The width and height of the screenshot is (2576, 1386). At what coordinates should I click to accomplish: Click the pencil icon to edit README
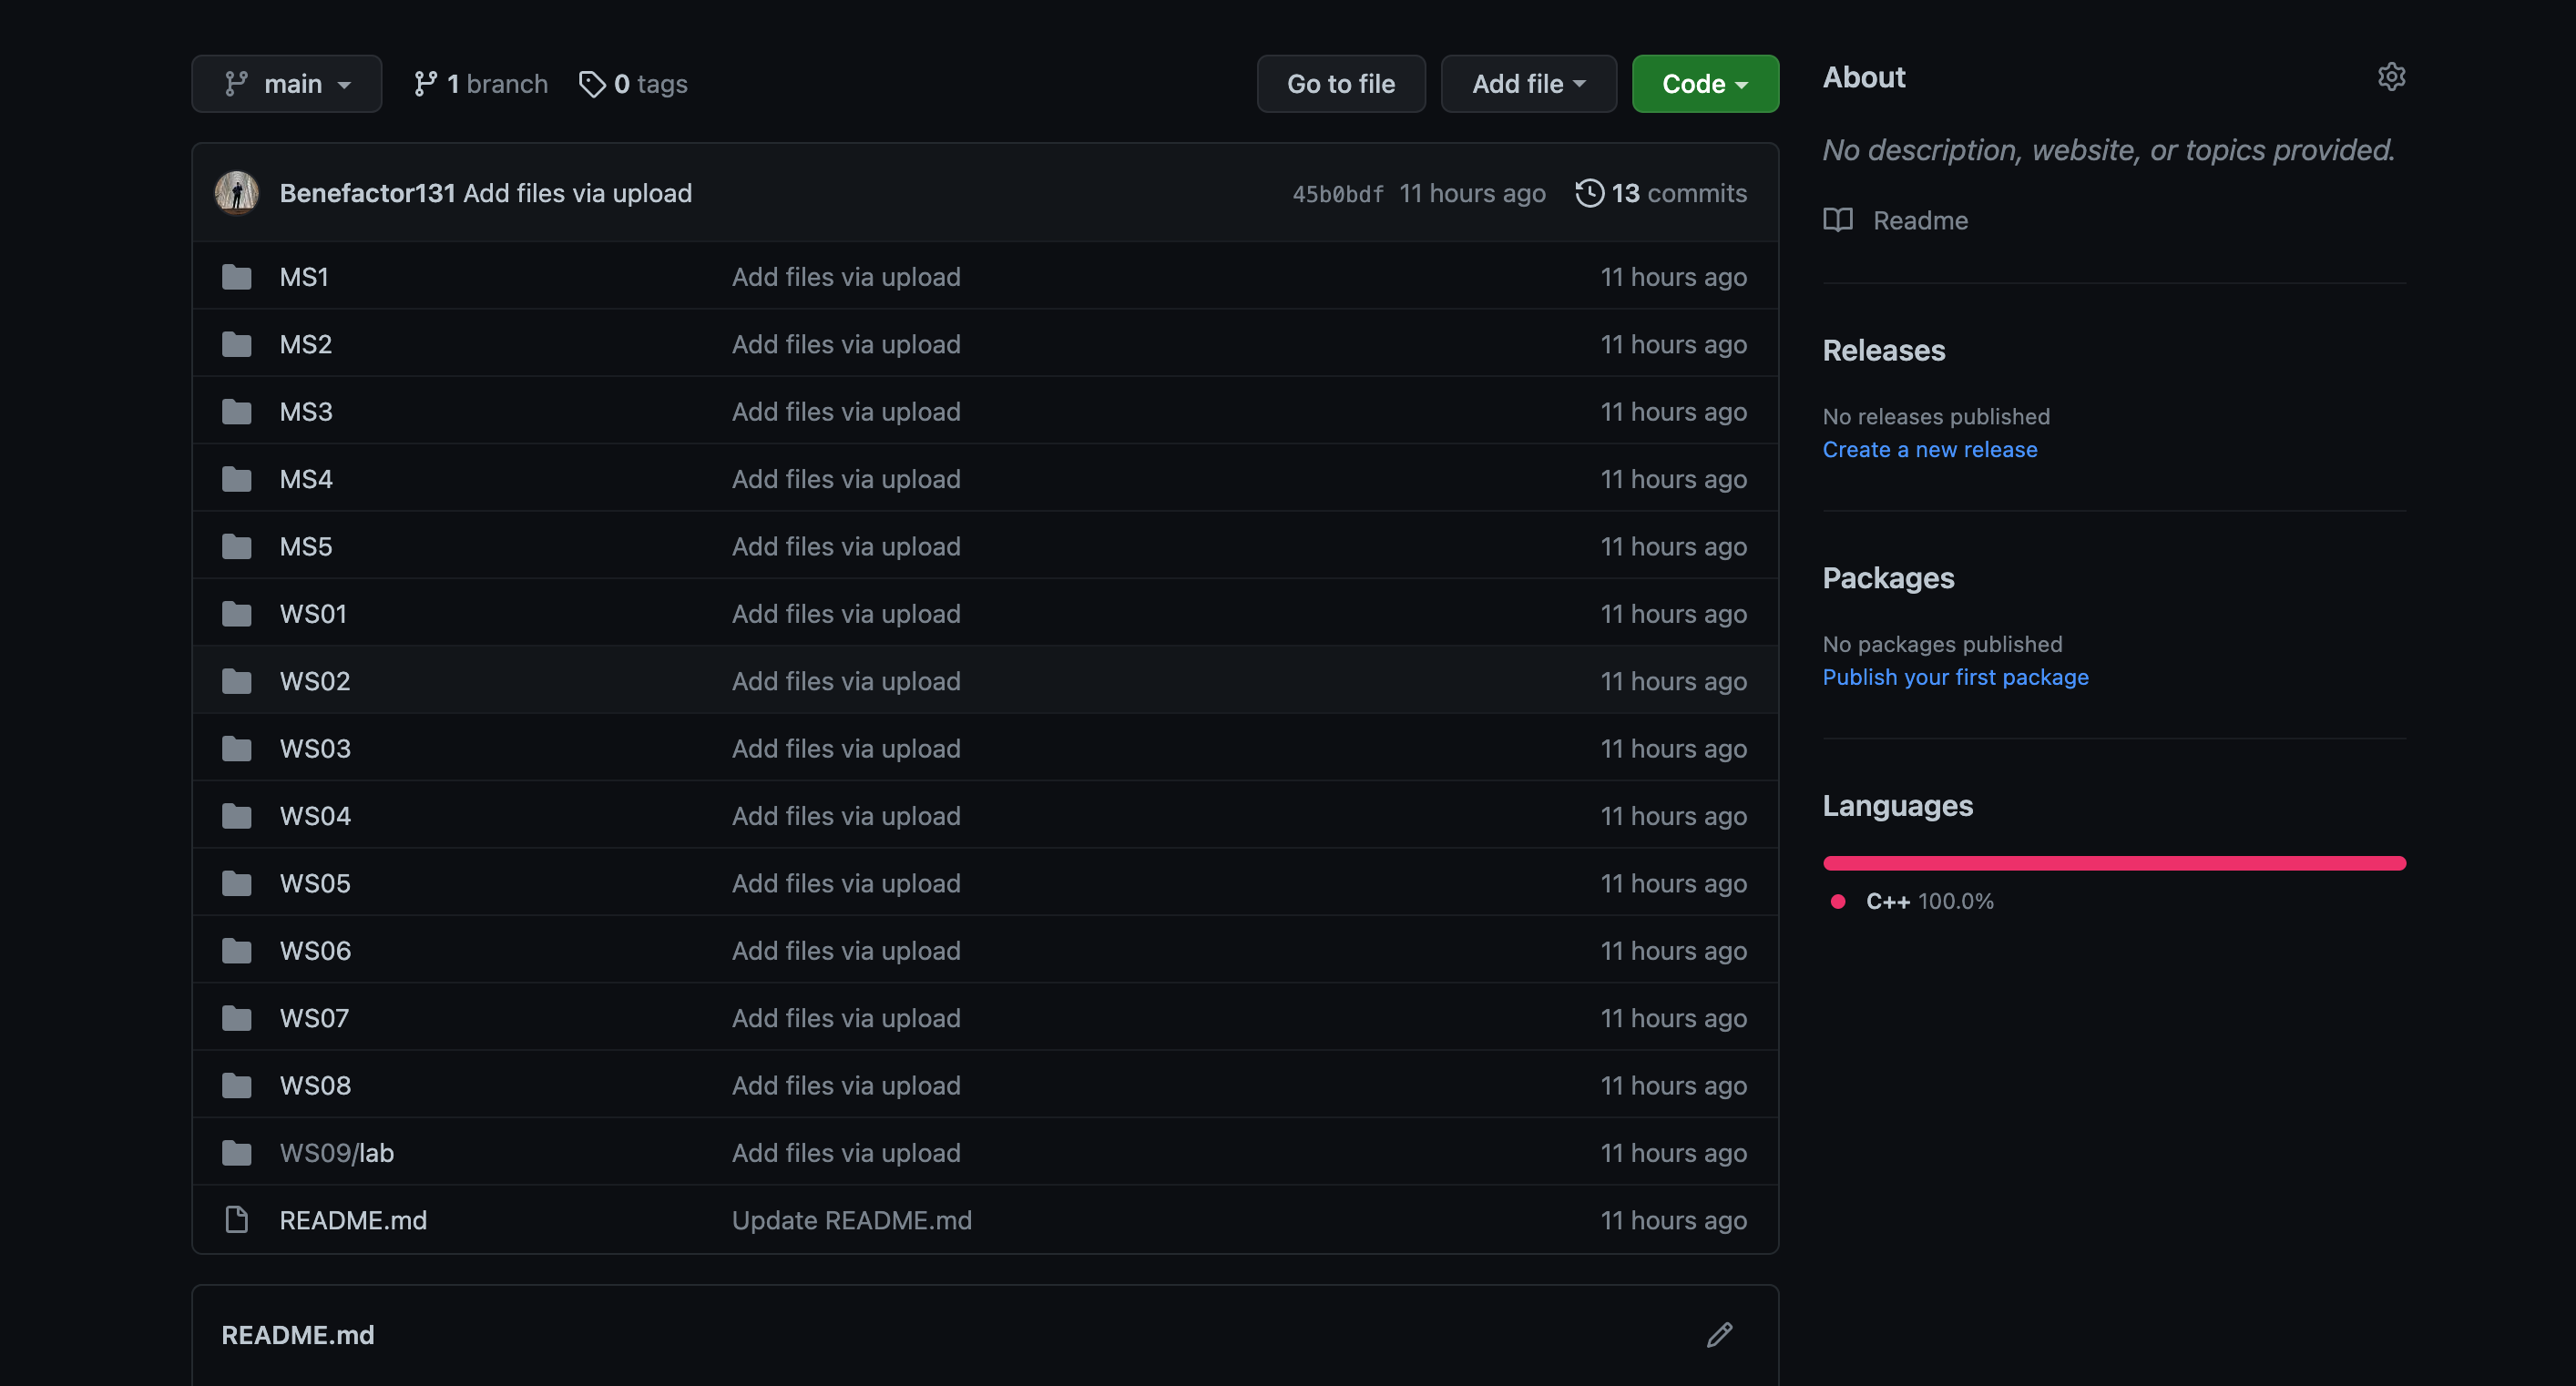coord(1719,1335)
